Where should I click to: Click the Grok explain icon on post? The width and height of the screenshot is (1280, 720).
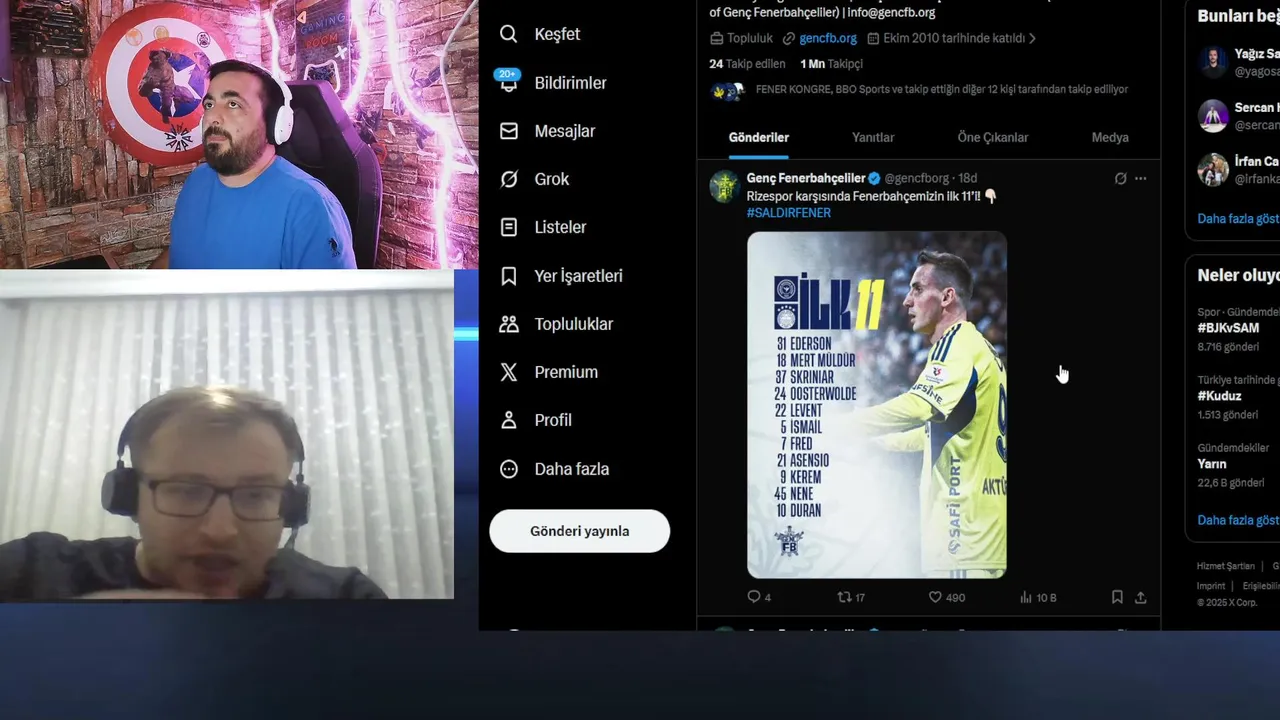coord(1120,179)
